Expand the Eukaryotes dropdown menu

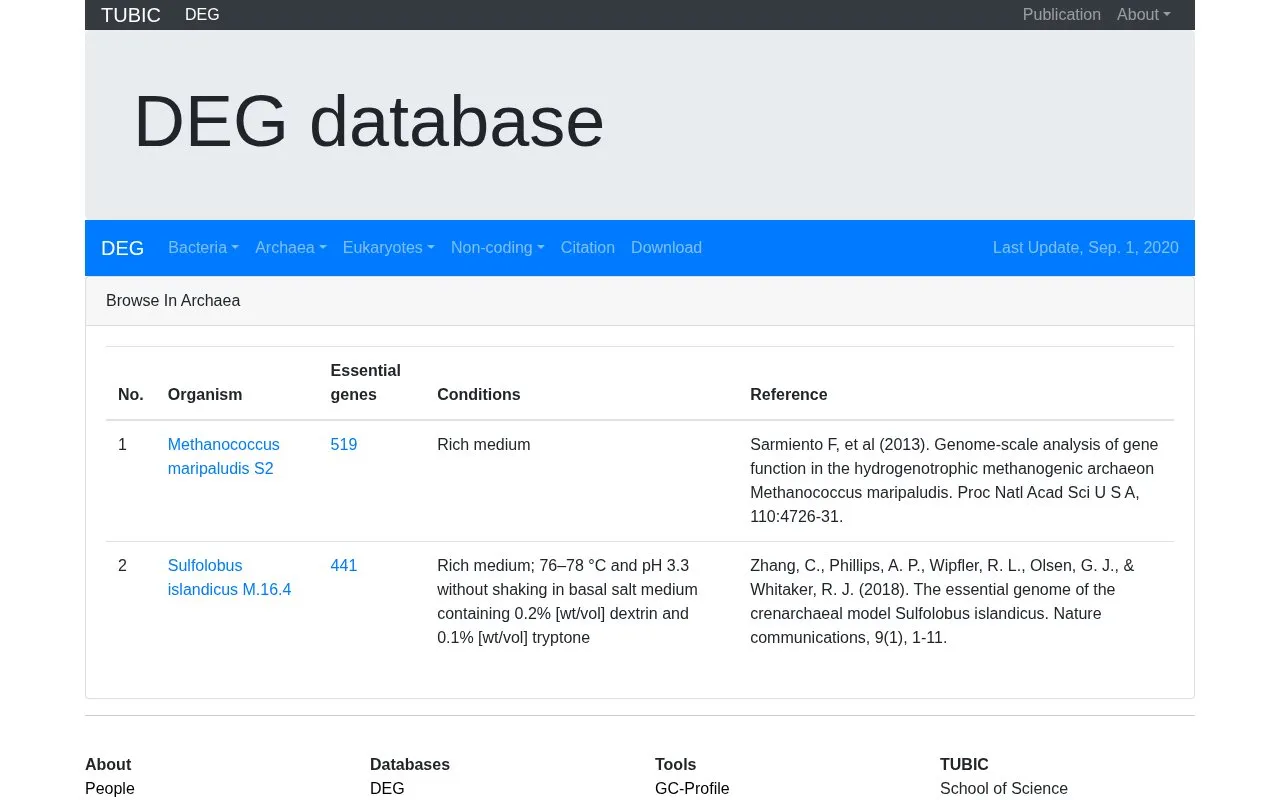tap(388, 248)
